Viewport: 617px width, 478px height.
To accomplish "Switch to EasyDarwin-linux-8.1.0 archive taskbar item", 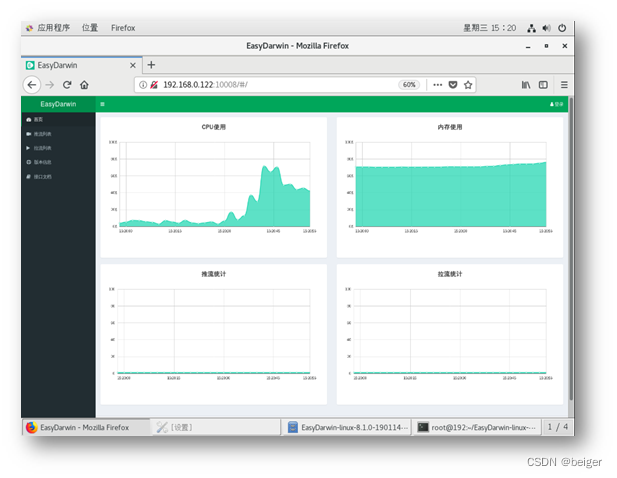I will 347,427.
